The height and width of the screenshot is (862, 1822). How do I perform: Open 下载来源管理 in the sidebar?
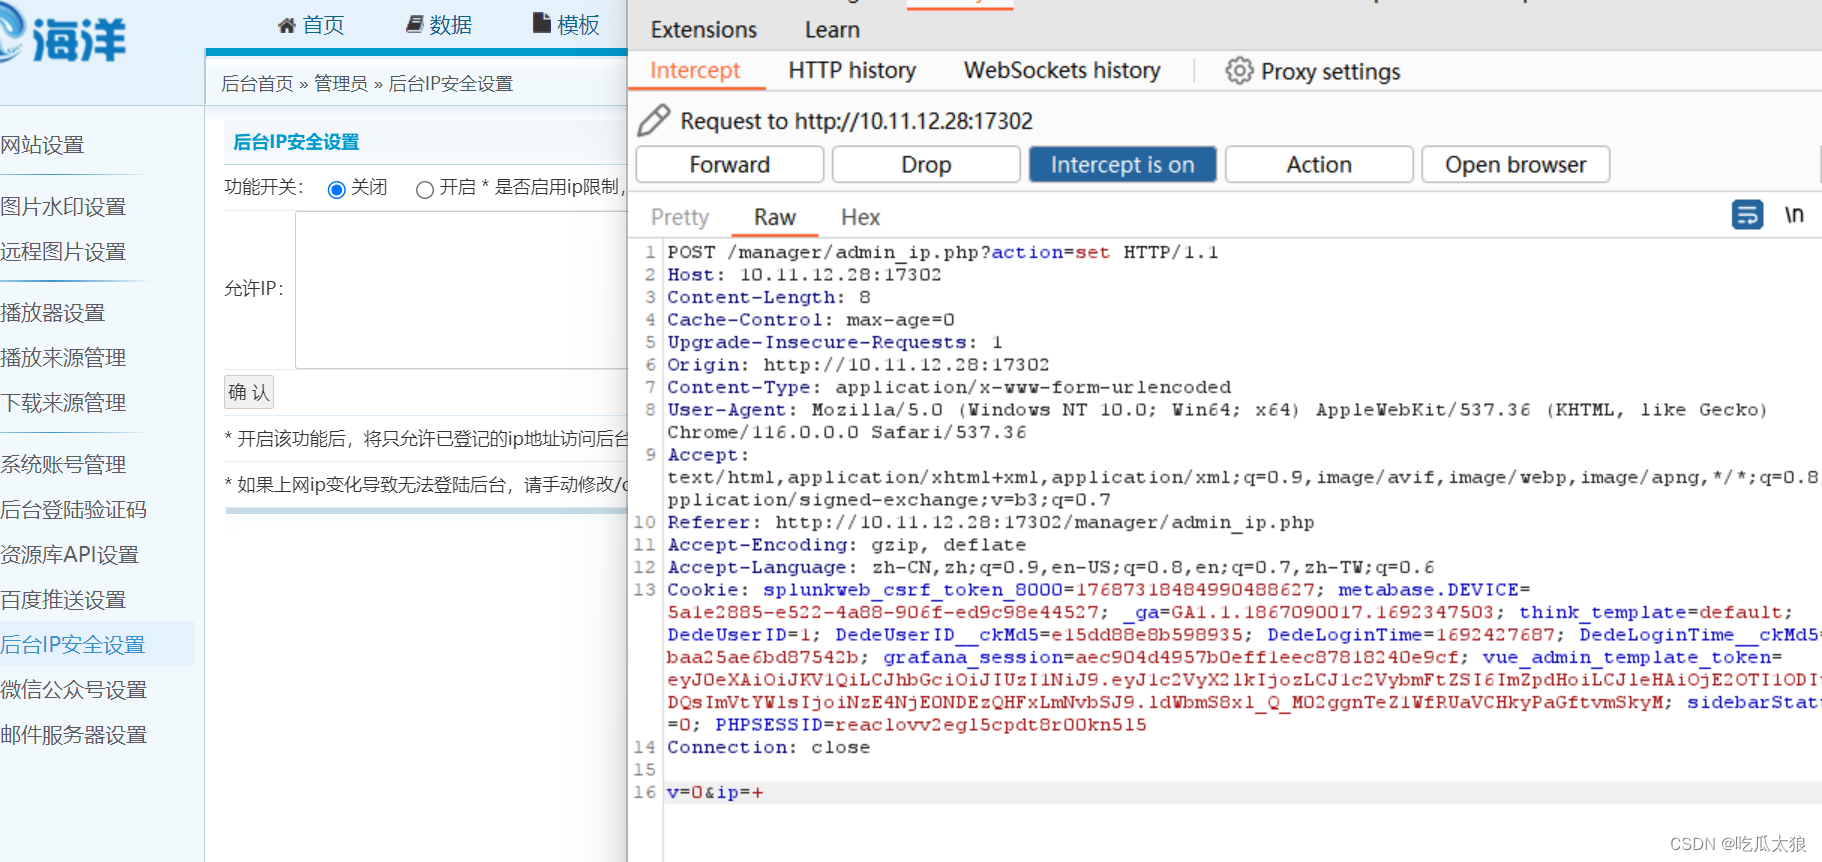point(63,403)
